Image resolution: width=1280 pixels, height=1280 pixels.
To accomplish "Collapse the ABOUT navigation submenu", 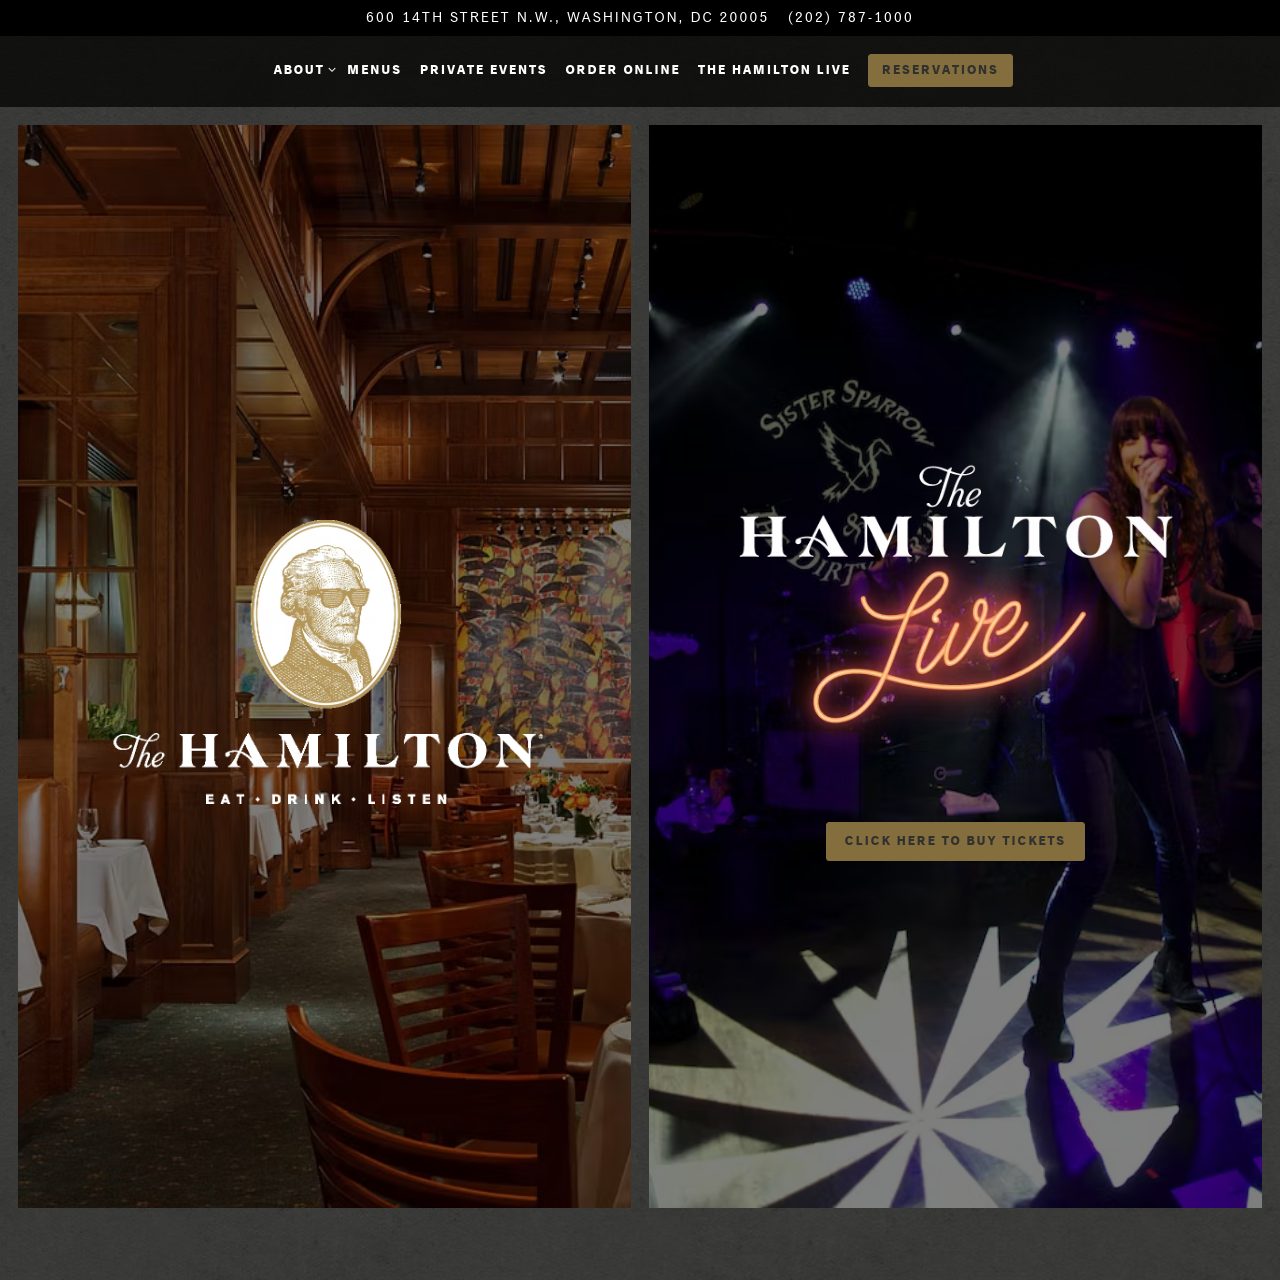I will [x=298, y=68].
